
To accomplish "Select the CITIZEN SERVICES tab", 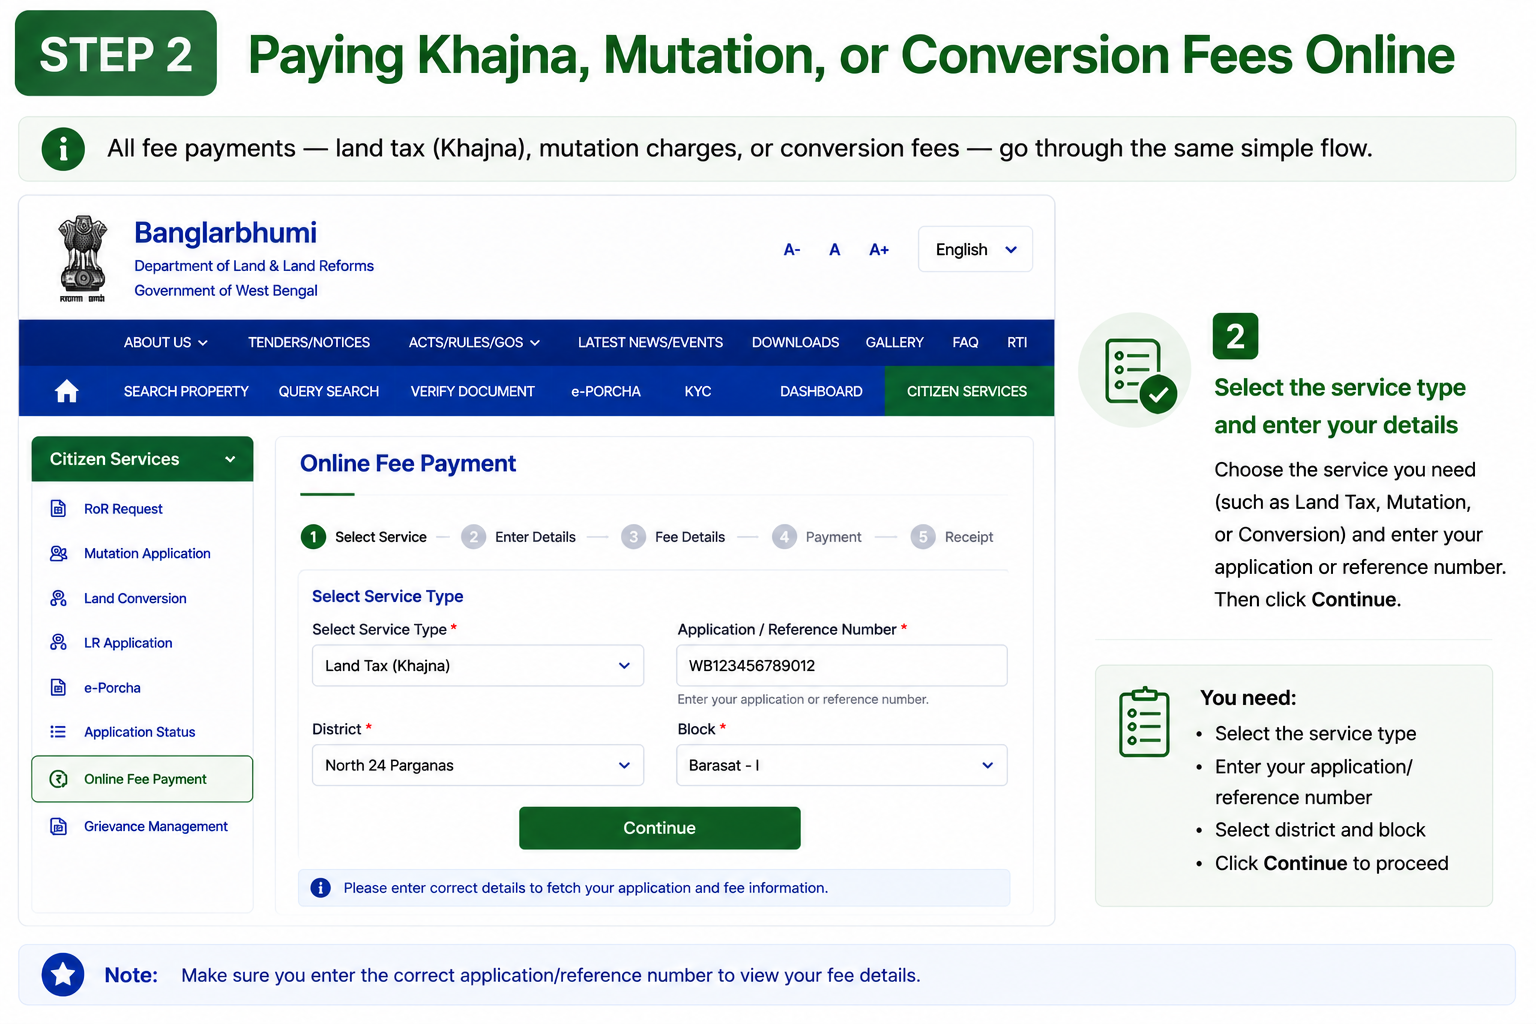I will 968,391.
